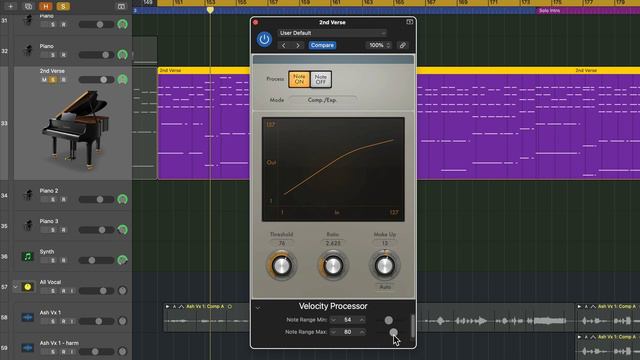Open the Mode Comp./Exp. dropdown
This screenshot has width=640, height=360.
click(x=322, y=100)
